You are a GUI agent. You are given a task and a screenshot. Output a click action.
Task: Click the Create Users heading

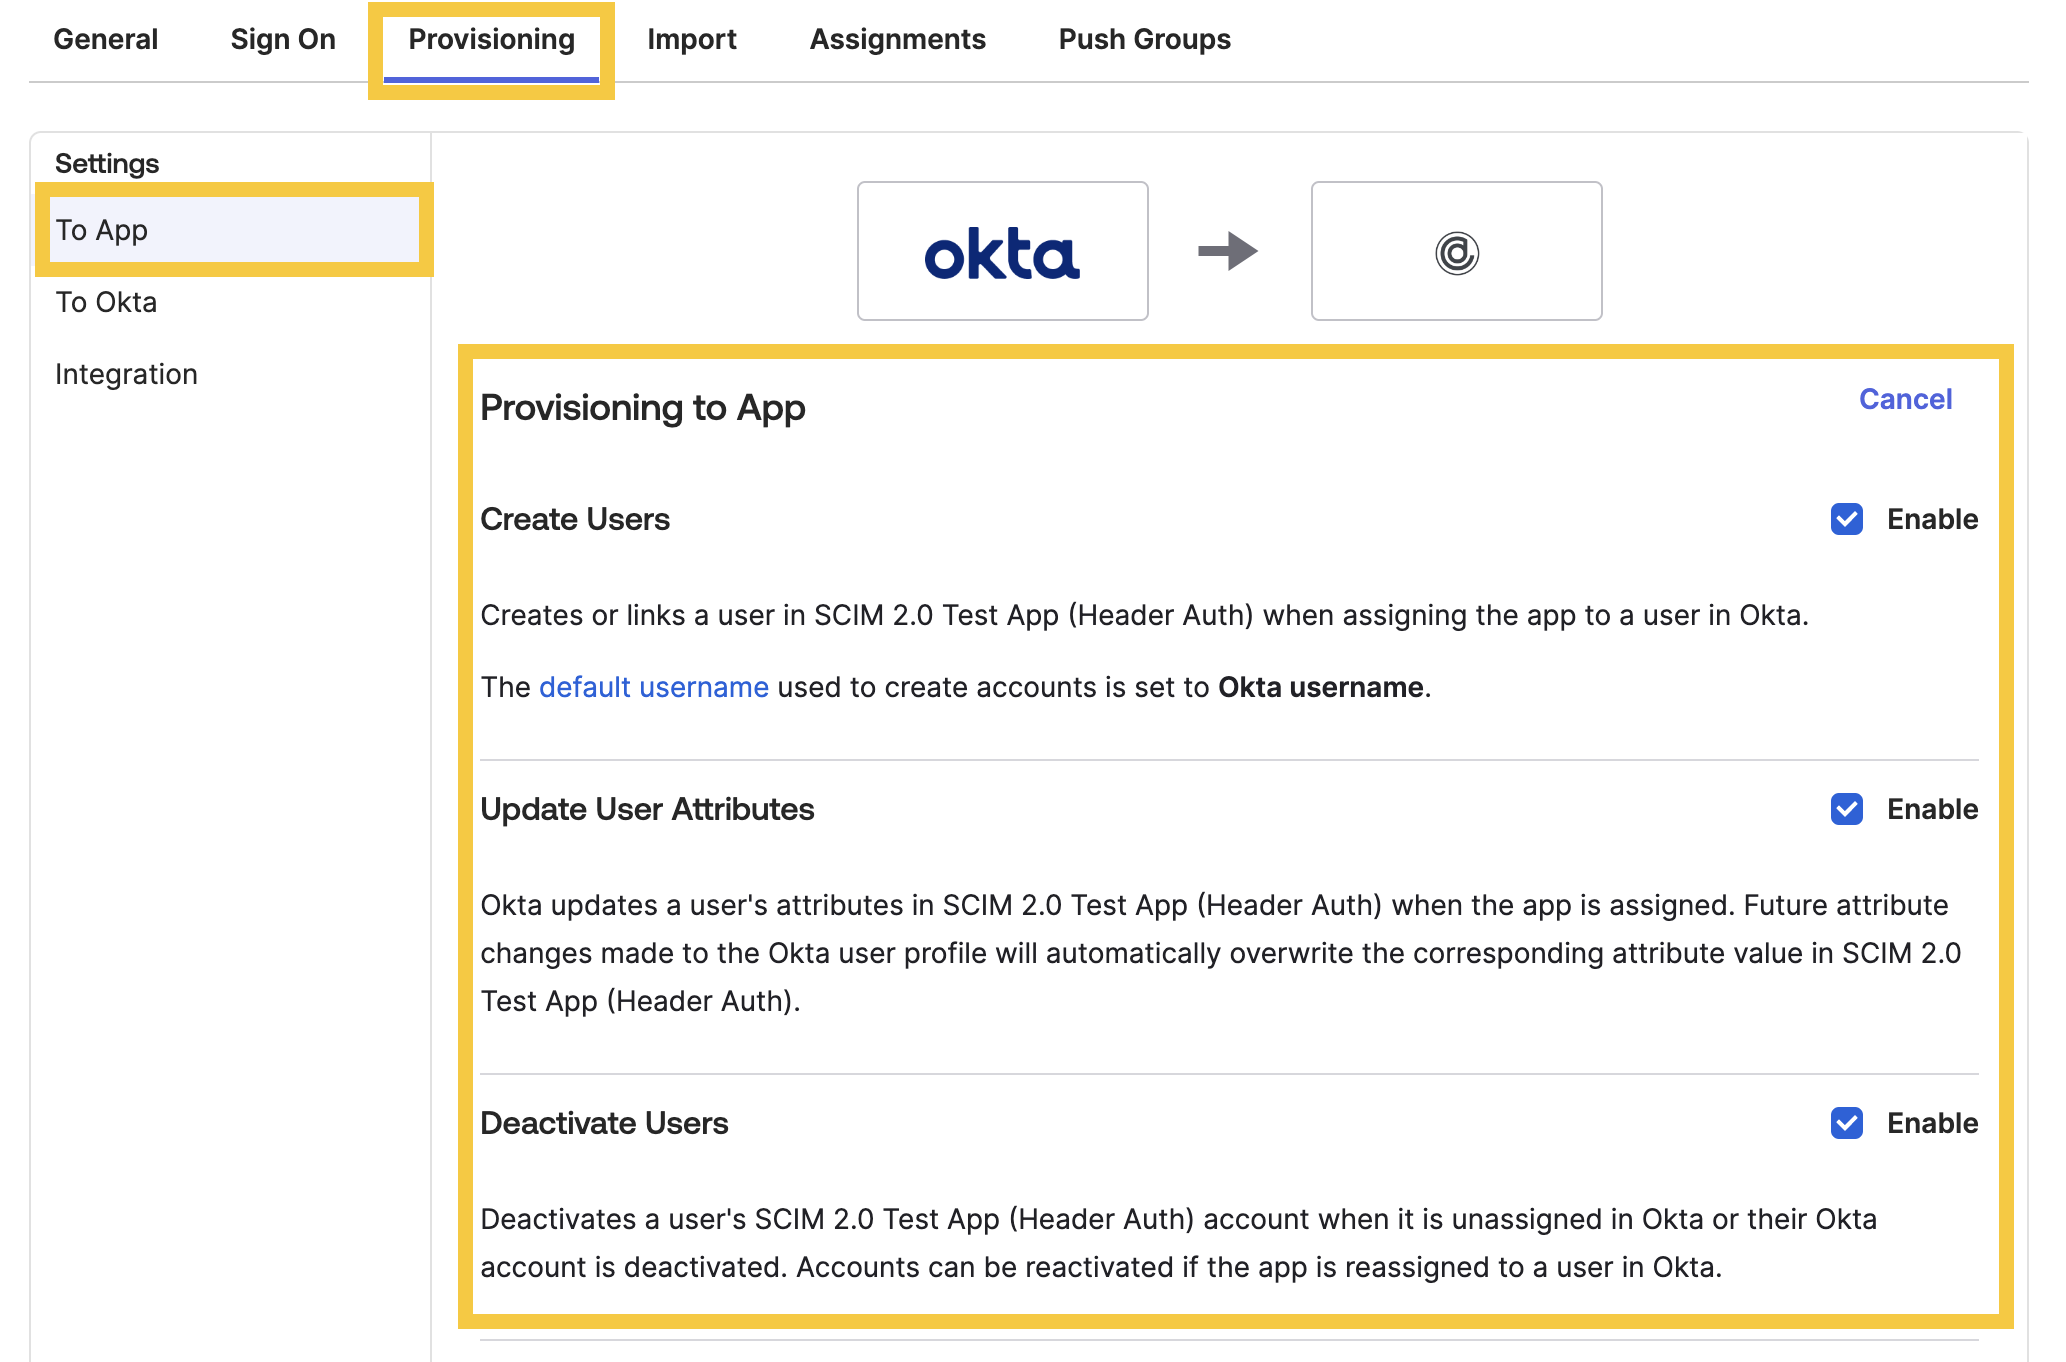click(x=575, y=519)
